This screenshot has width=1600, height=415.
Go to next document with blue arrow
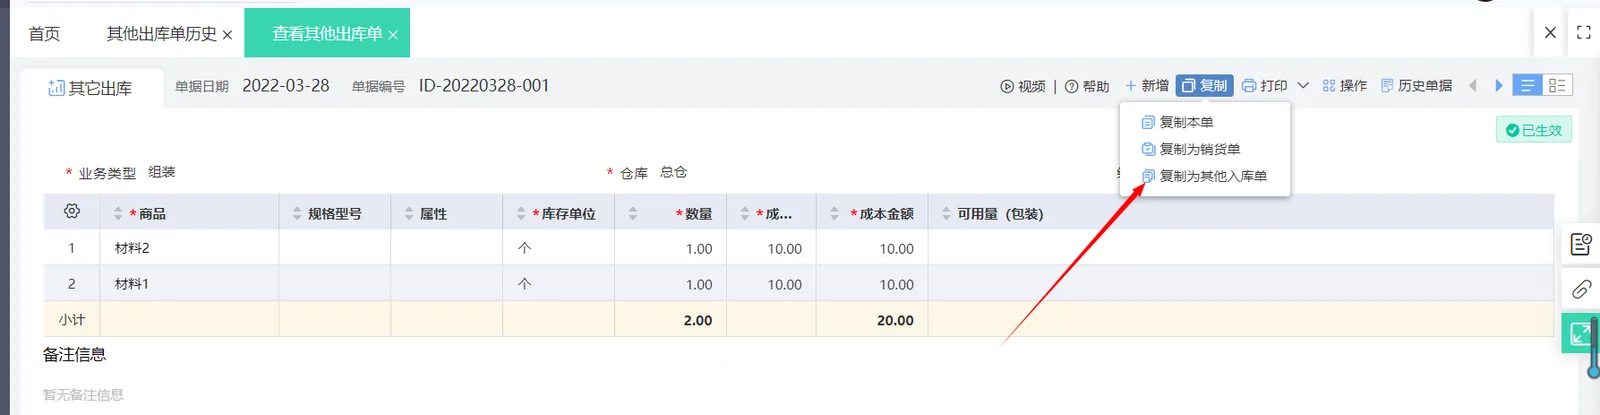(x=1499, y=86)
